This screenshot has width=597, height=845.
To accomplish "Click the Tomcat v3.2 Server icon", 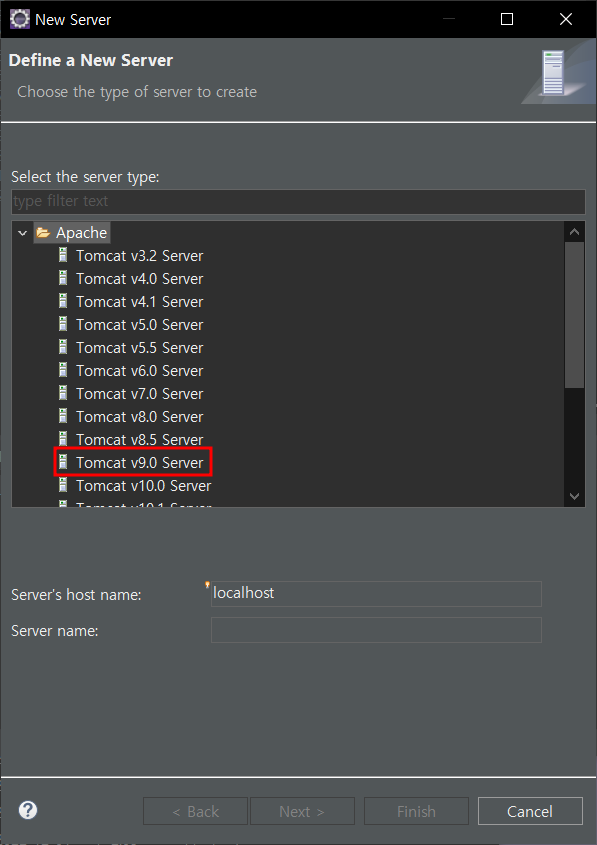I will point(63,255).
